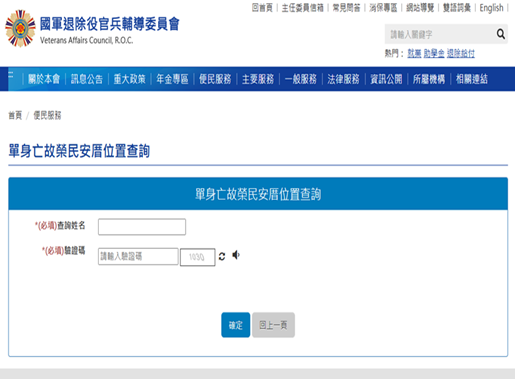
Task: Open the 法律服務 menu
Action: (343, 79)
